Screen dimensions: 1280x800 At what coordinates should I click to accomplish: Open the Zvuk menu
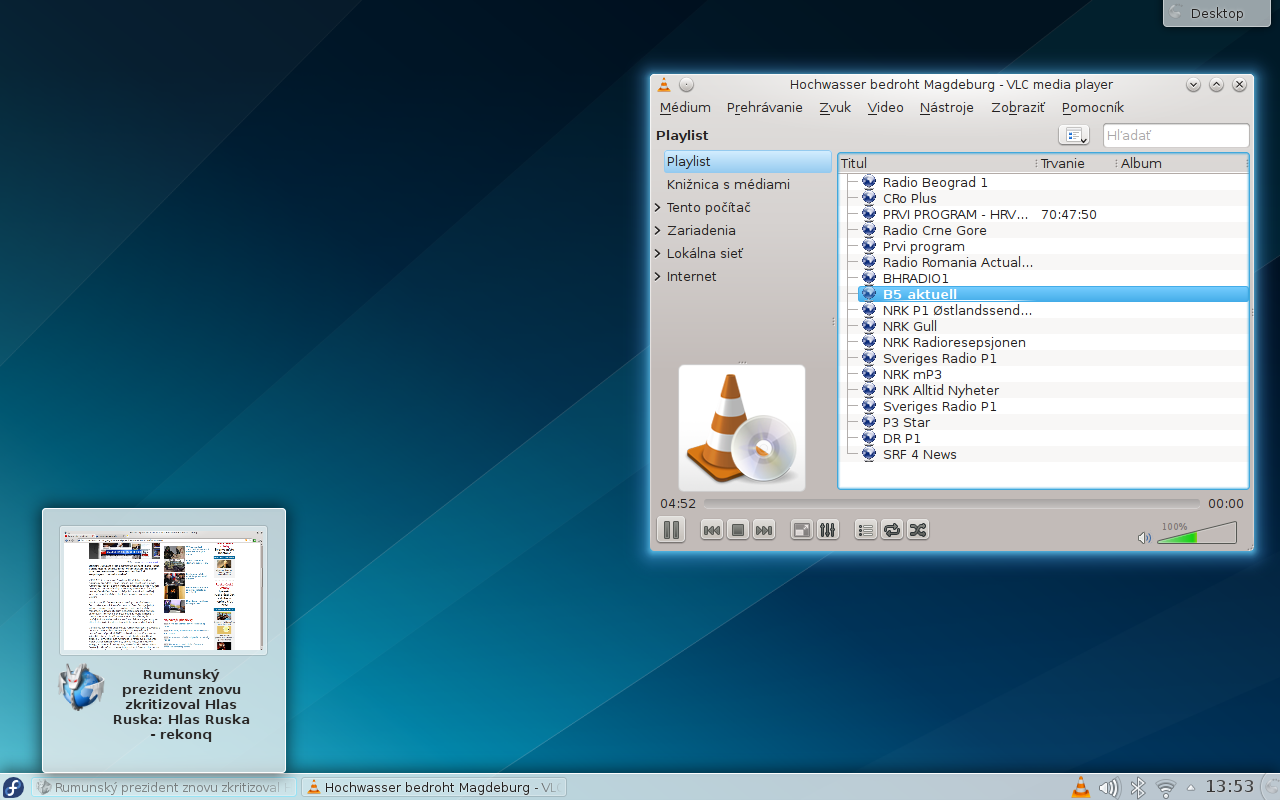click(x=835, y=107)
